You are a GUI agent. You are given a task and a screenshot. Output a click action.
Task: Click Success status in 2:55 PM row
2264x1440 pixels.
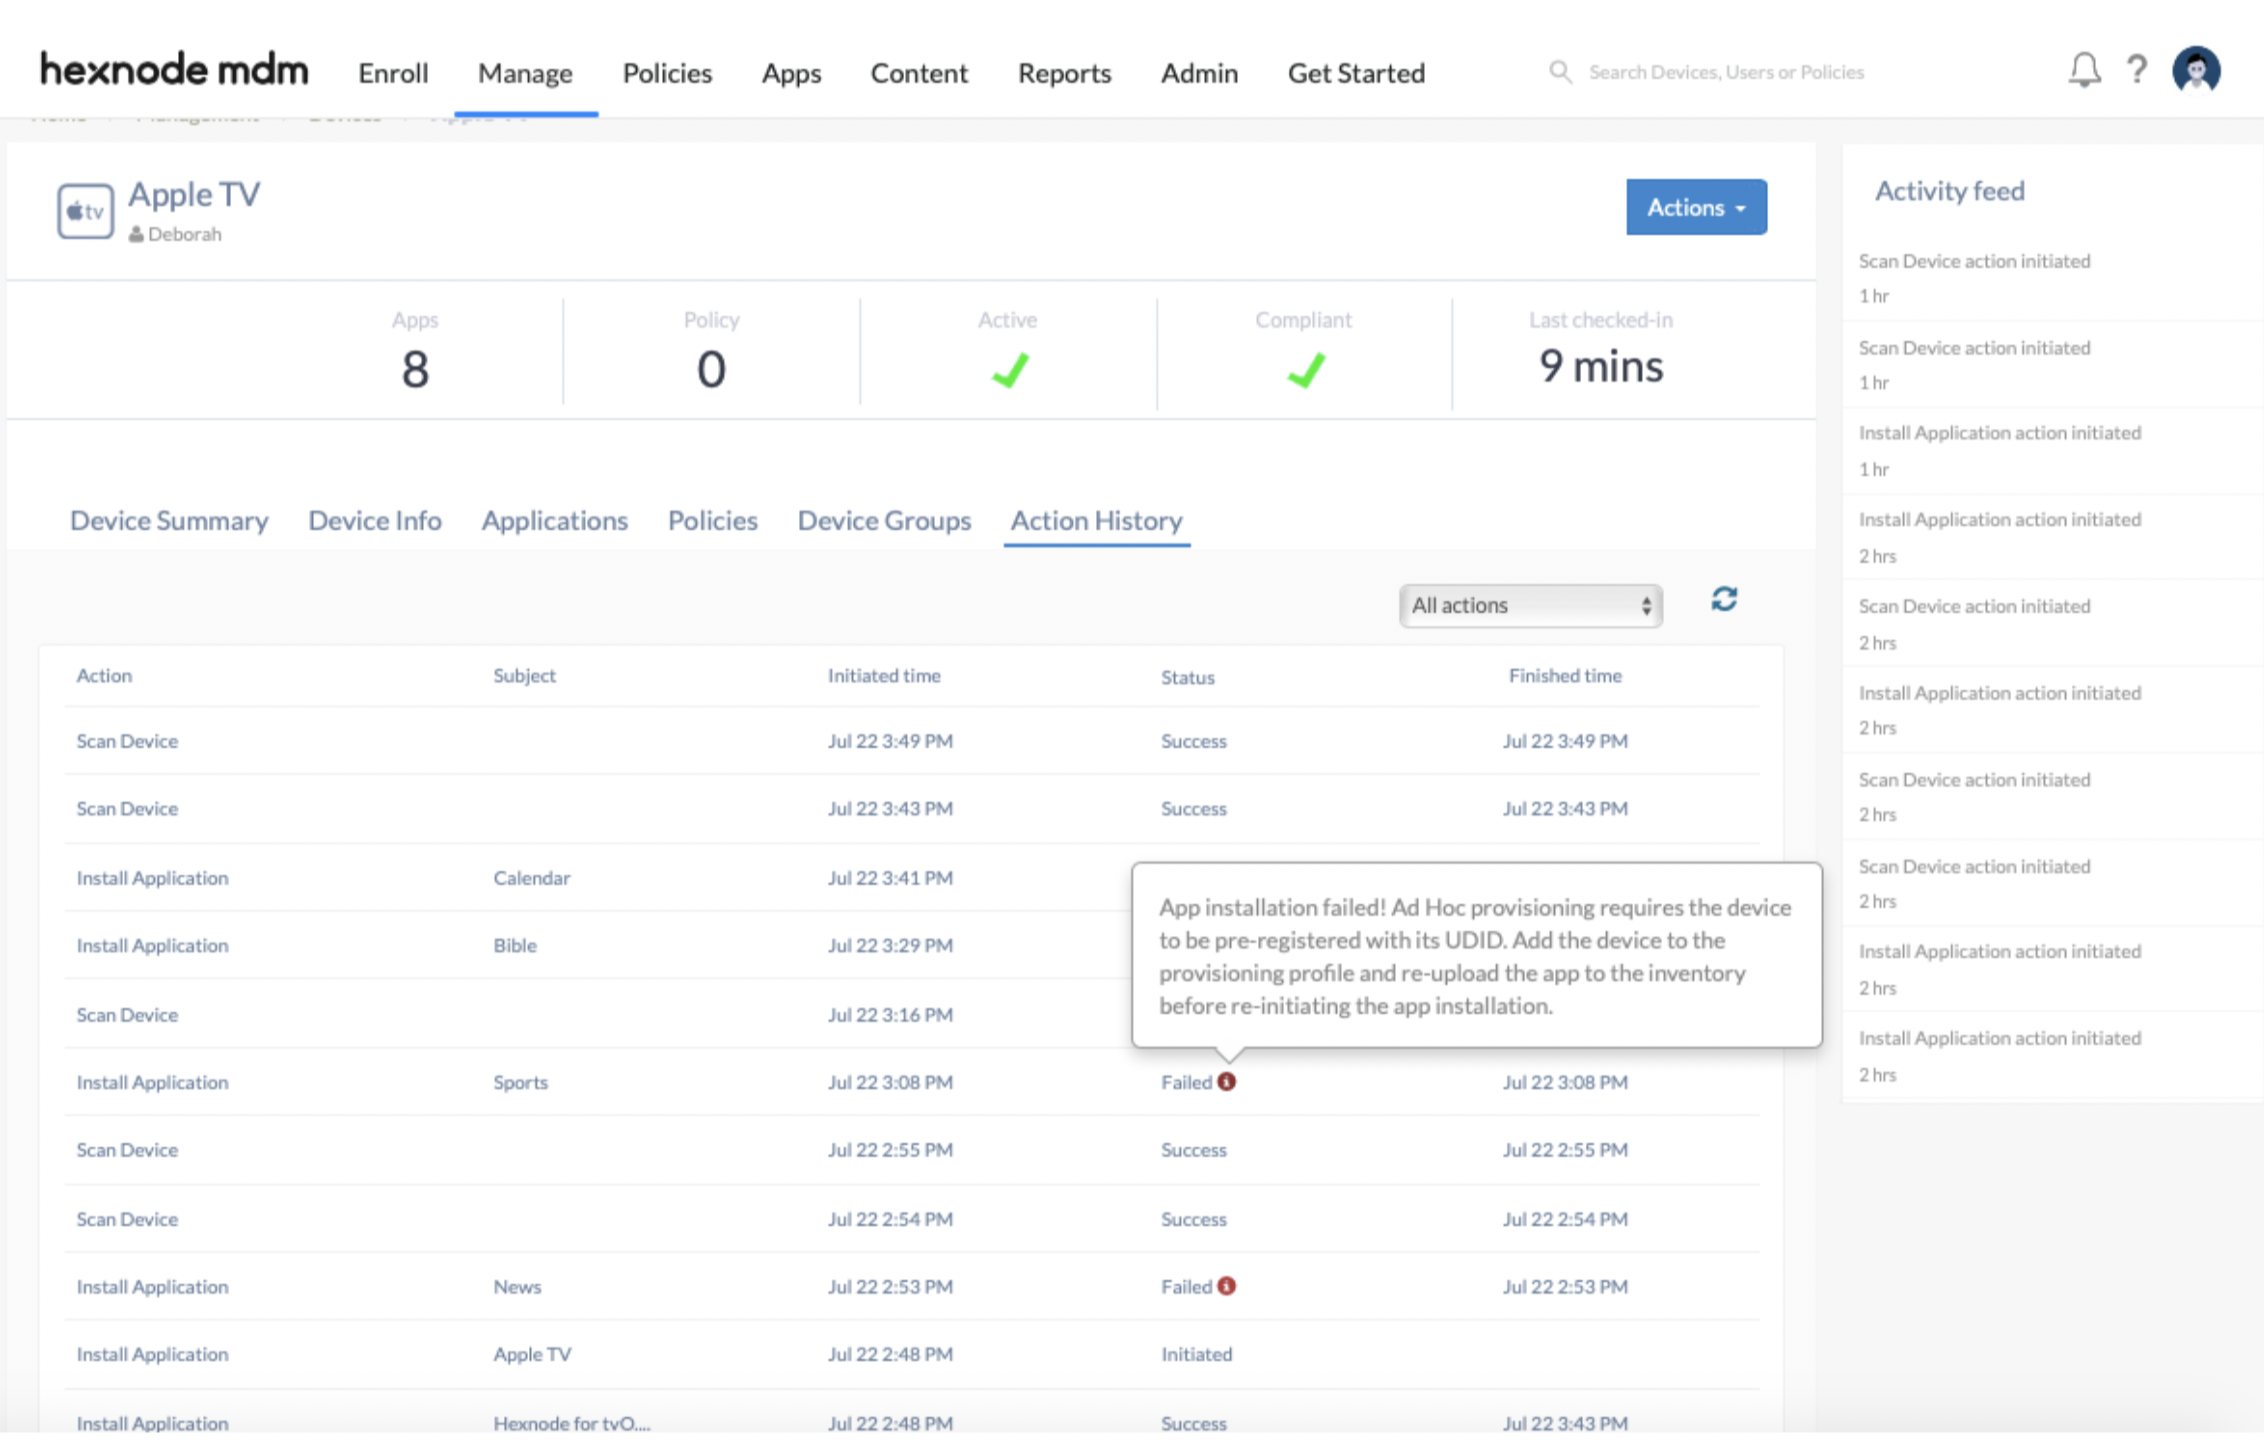1193,1150
